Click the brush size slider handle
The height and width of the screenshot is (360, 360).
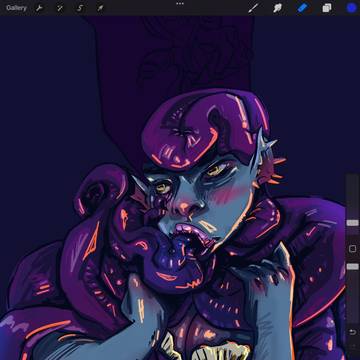[352, 223]
